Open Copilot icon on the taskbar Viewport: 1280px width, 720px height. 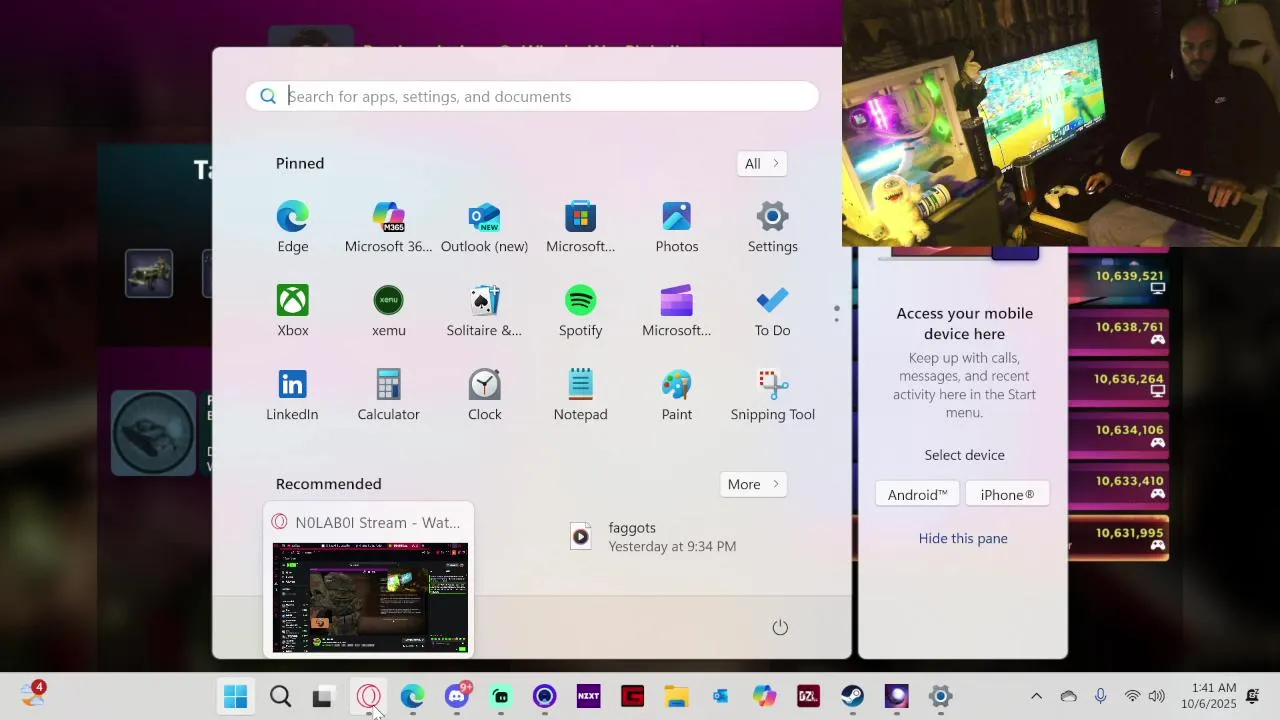point(764,696)
